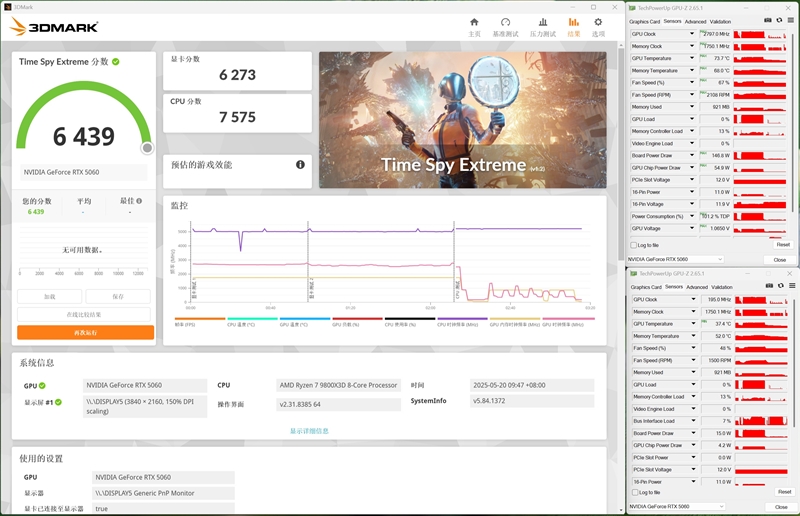The width and height of the screenshot is (800, 516).
Task: Open the NVIDIA GeForce RTX 5060 selector in upper GPU-Z
Action: coord(676,259)
